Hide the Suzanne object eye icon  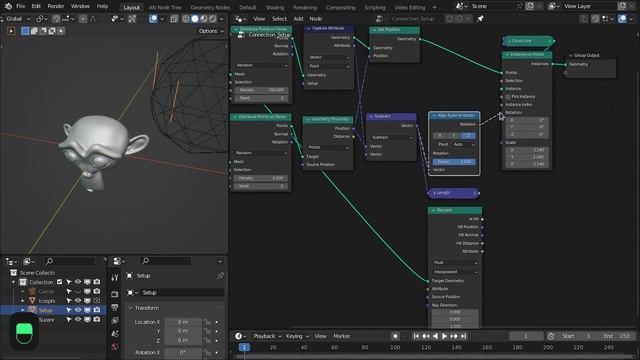78,320
